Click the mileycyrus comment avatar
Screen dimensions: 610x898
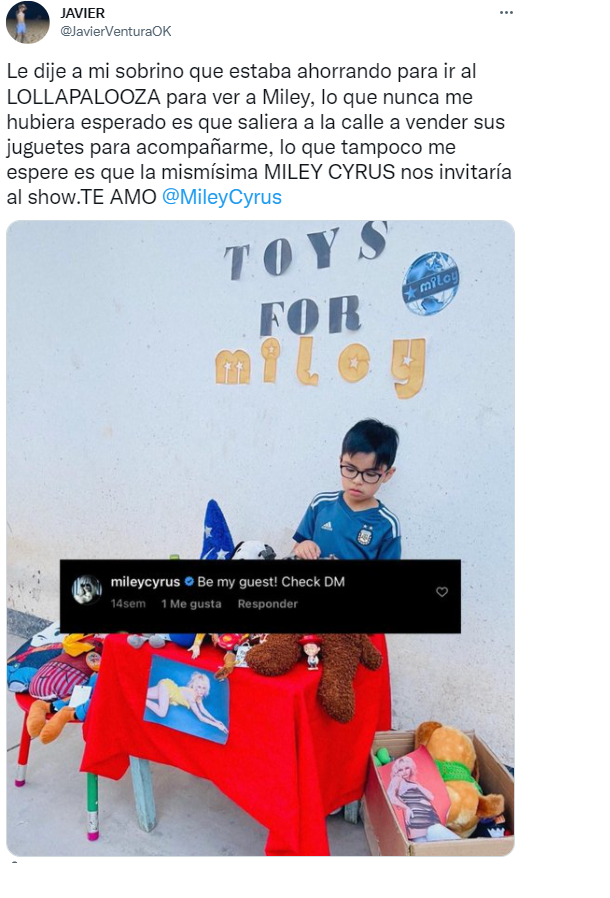pos(87,589)
